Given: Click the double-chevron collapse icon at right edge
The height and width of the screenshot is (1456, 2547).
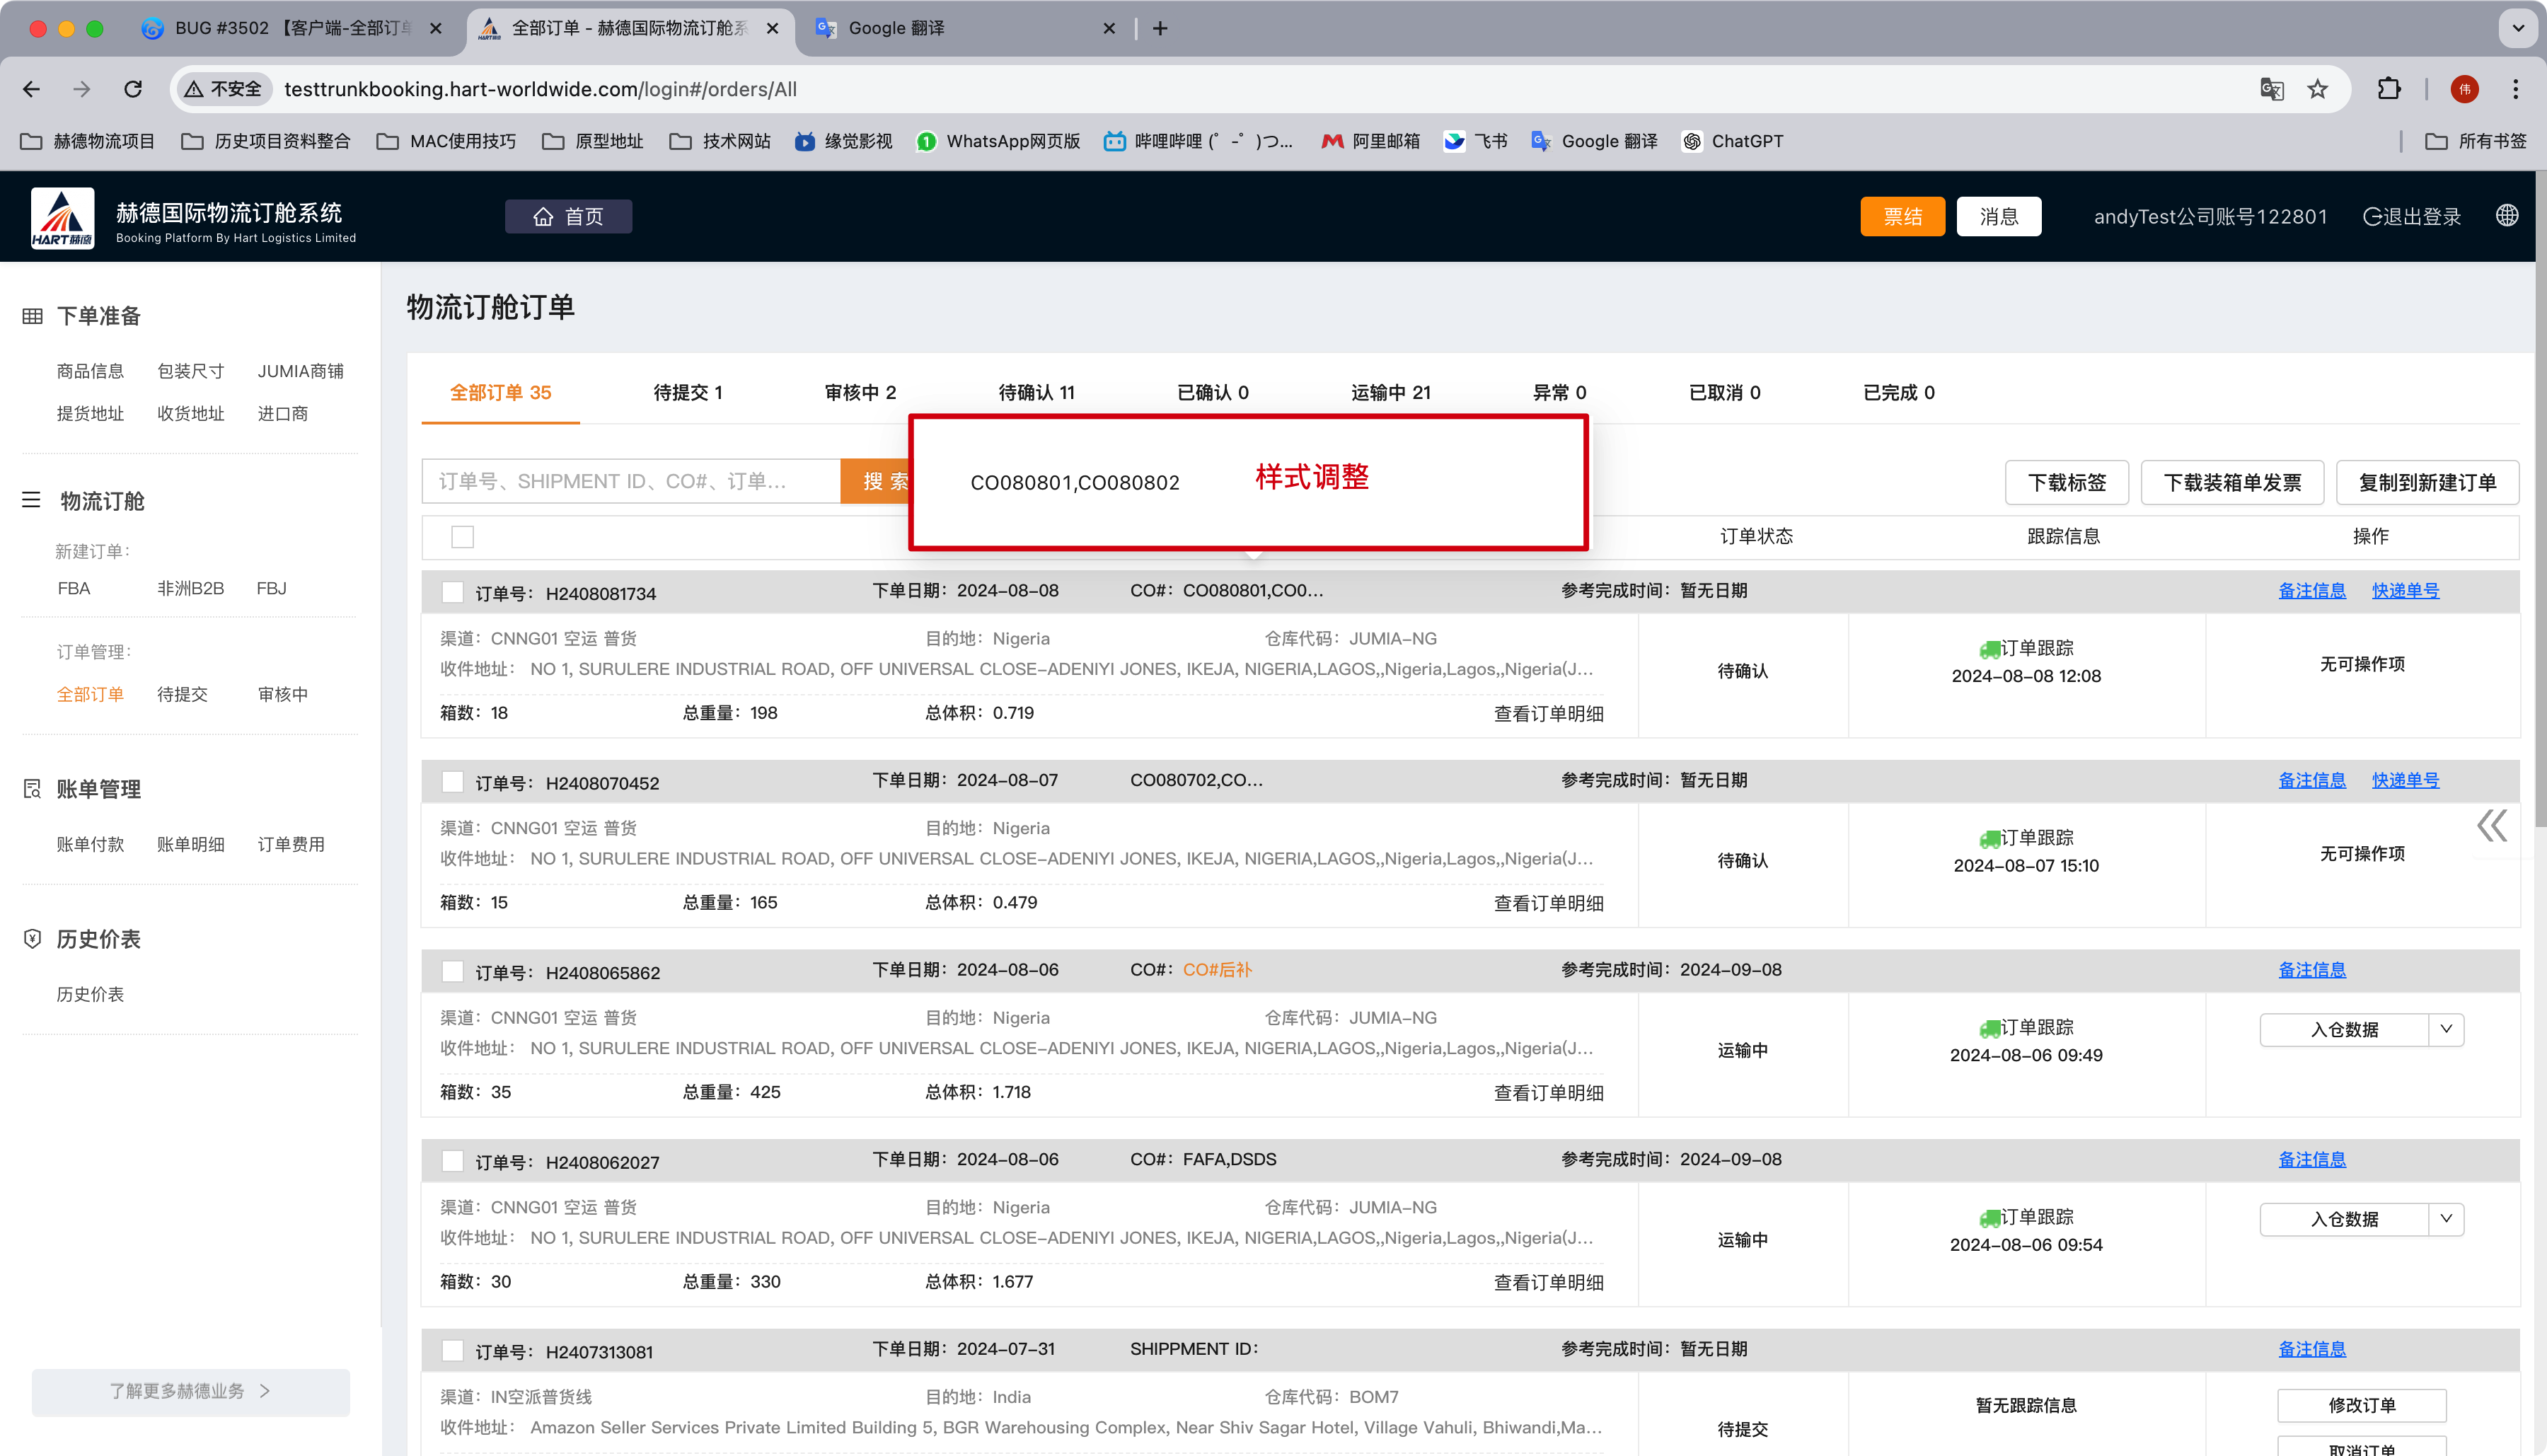Looking at the screenshot, I should tap(2491, 826).
